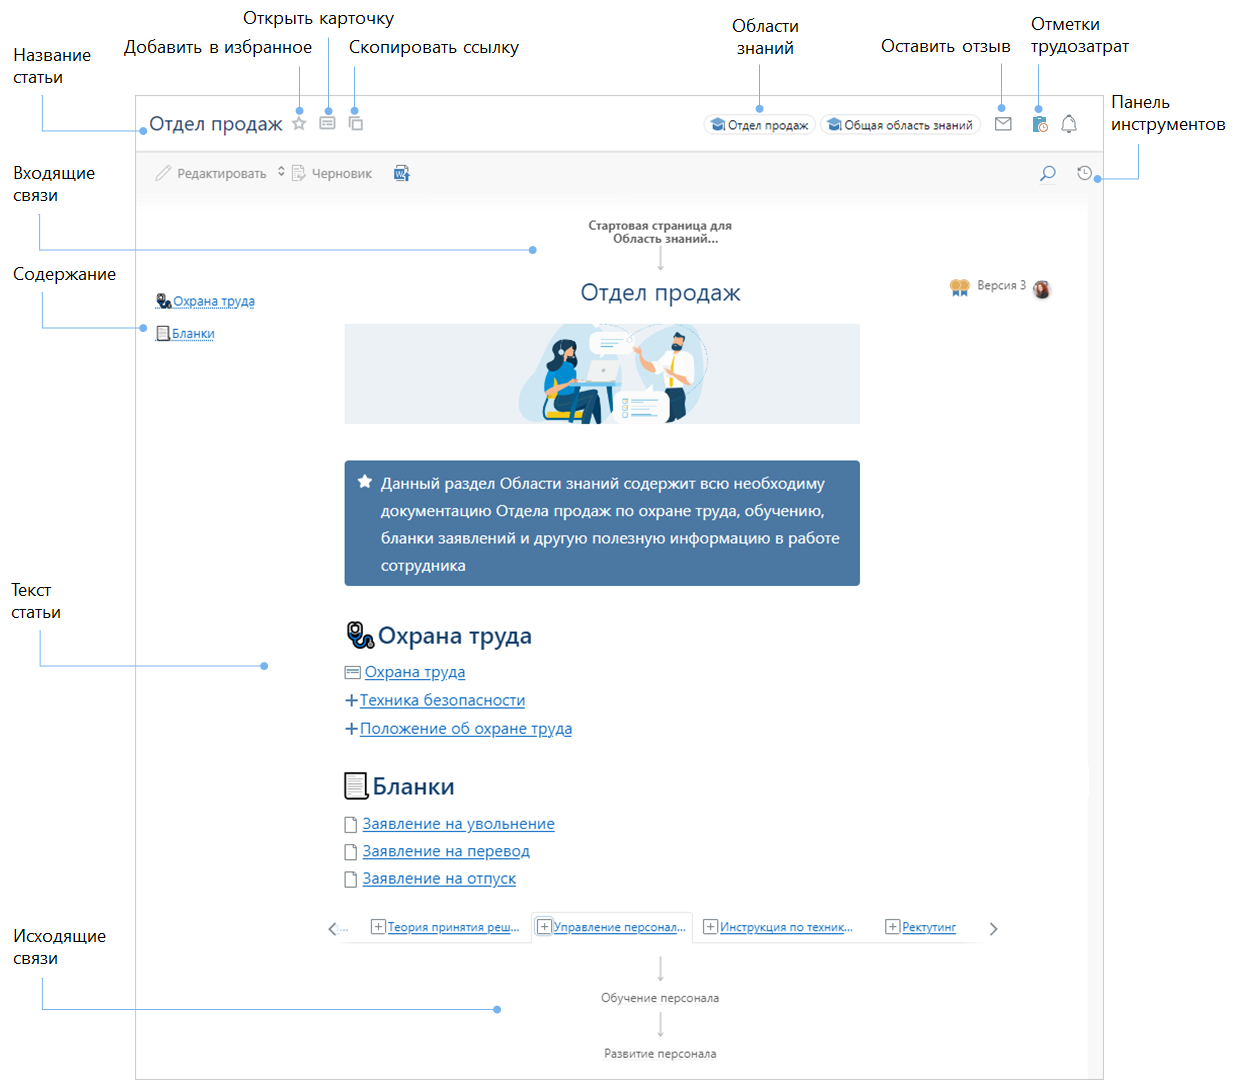Viewport: 1256px width, 1080px height.
Task: Click the Редактировать button
Action: click(x=212, y=174)
